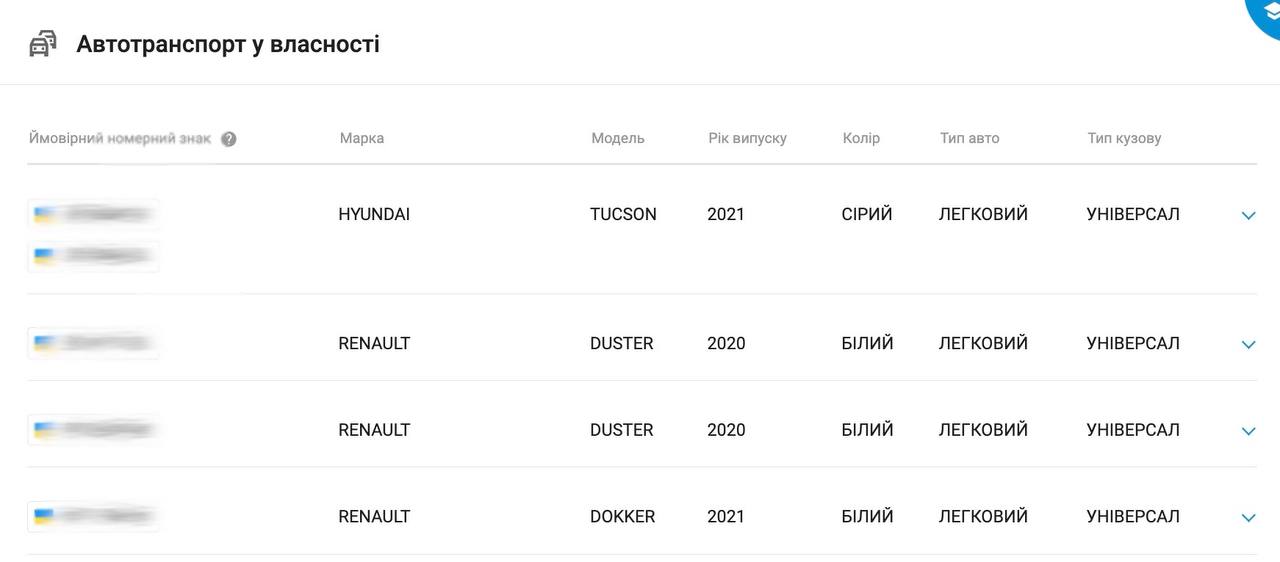Screen dimensions: 1280x562
Task: Click the blue round layers button
Action: pyautogui.click(x=1267, y=10)
